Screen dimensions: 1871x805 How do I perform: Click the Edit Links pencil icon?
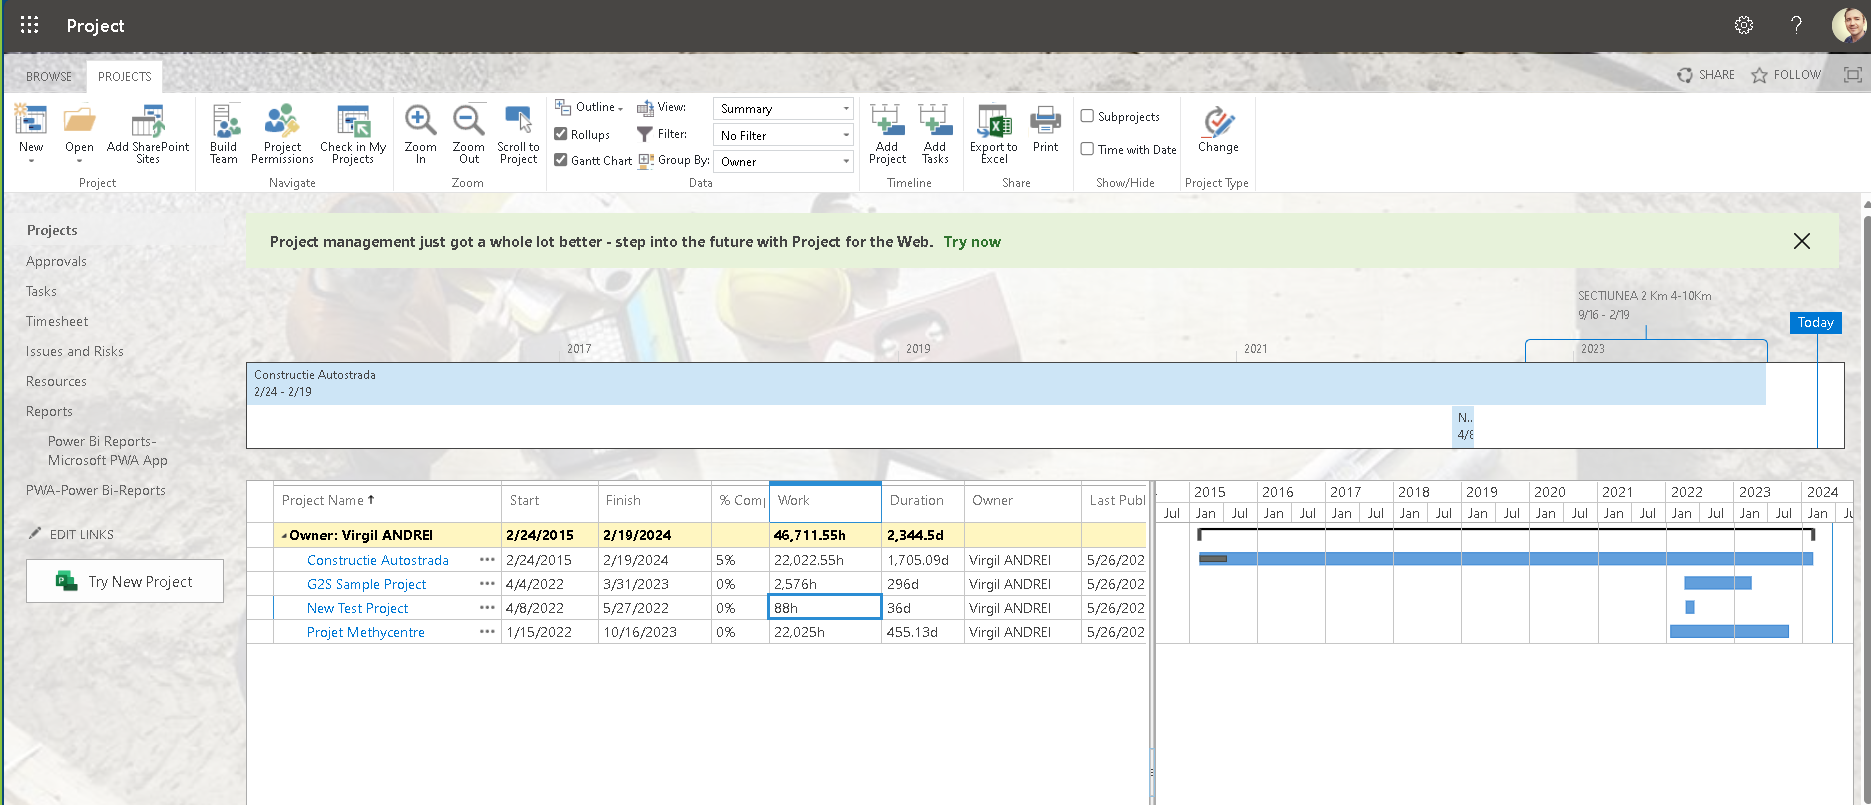click(x=35, y=533)
